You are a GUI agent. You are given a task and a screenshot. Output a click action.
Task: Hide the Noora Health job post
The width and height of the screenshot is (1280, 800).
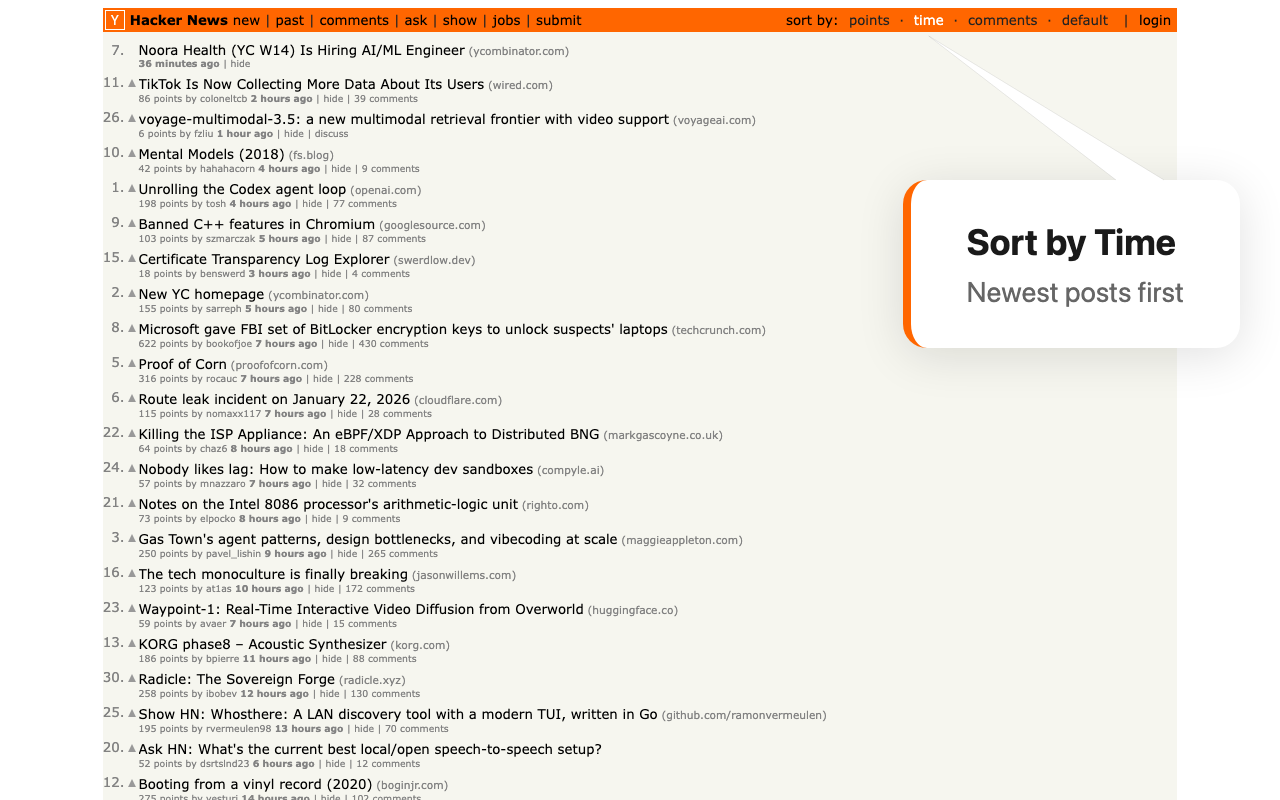(x=241, y=64)
